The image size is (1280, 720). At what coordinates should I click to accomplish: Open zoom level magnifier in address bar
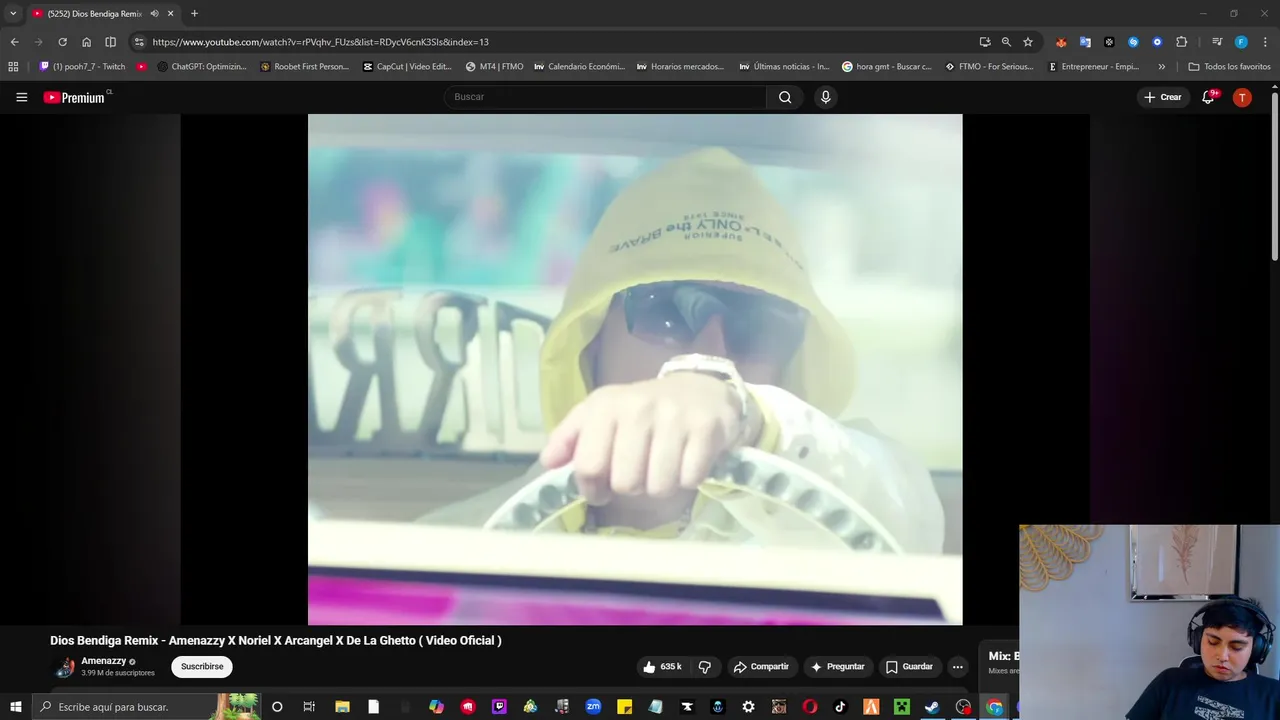coord(1006,42)
